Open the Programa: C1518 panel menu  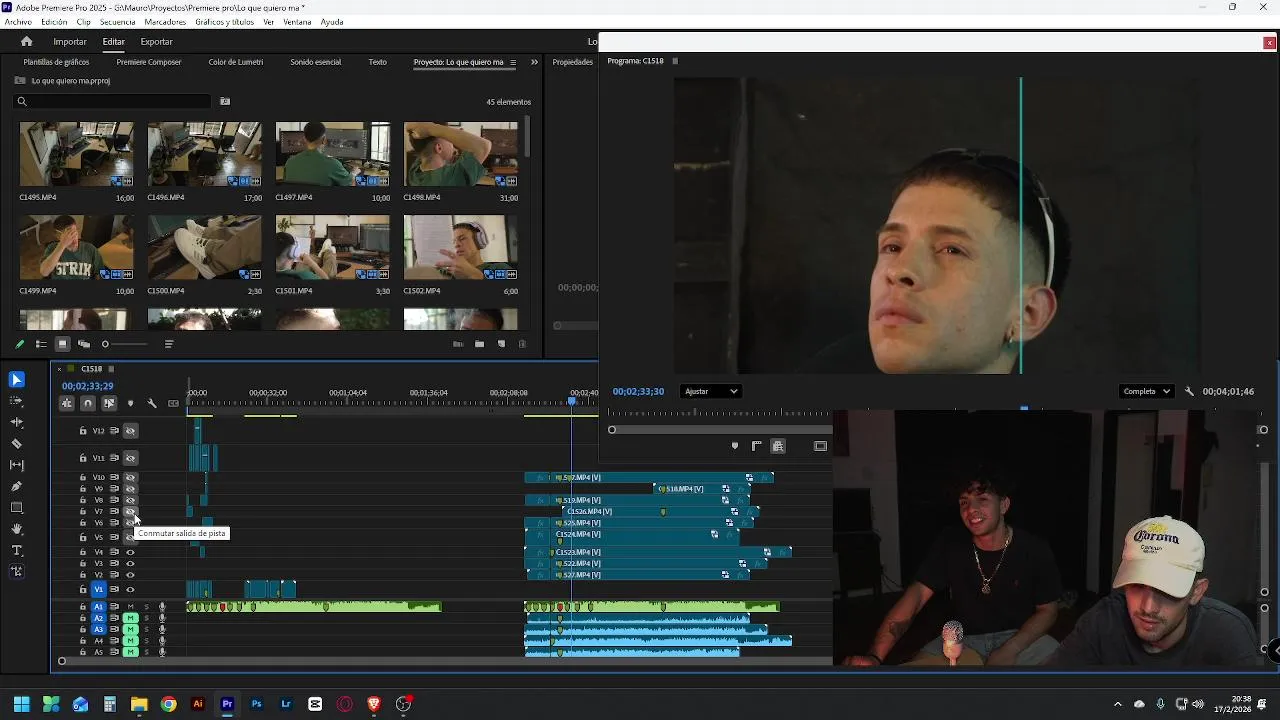675,61
